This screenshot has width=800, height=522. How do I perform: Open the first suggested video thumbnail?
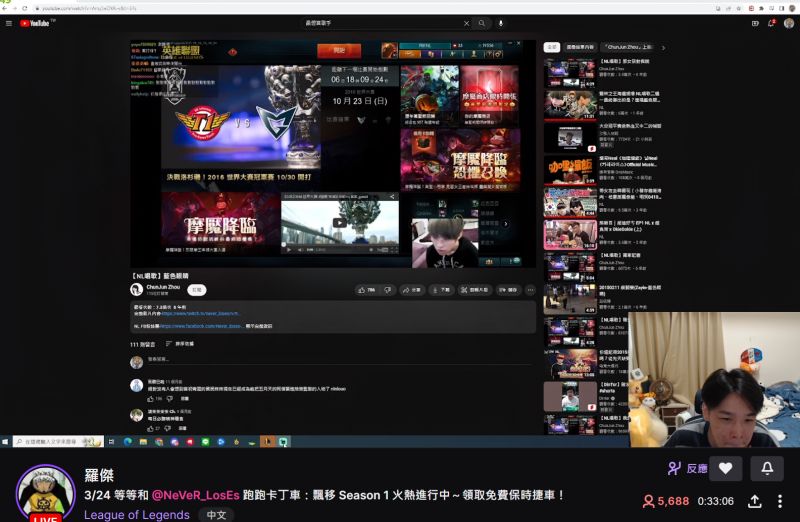click(x=570, y=73)
